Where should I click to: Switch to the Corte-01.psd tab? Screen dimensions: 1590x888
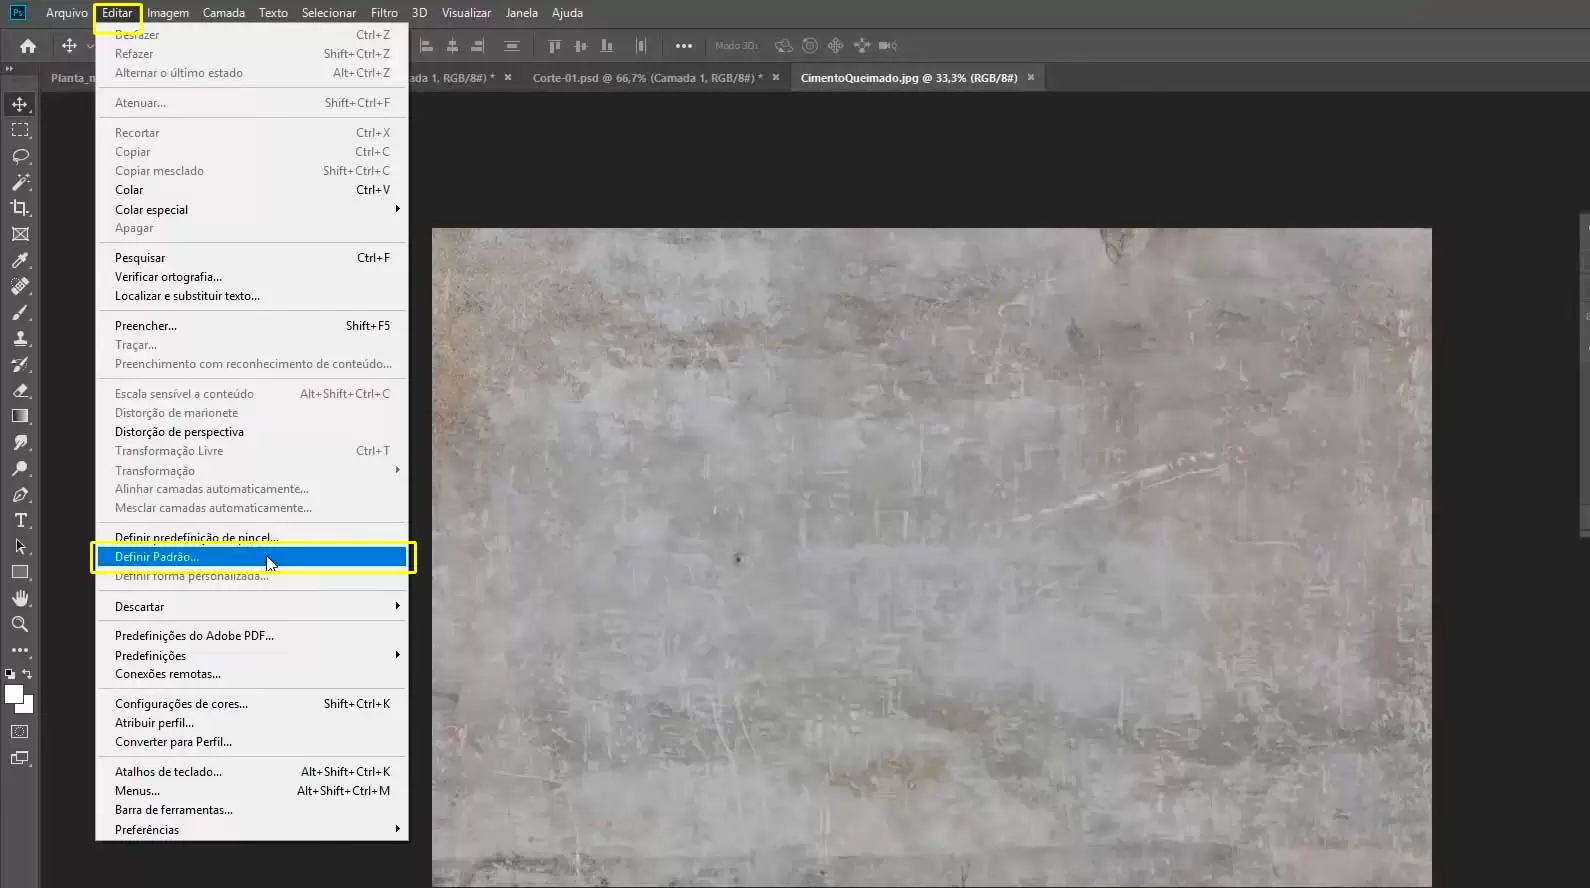[646, 78]
